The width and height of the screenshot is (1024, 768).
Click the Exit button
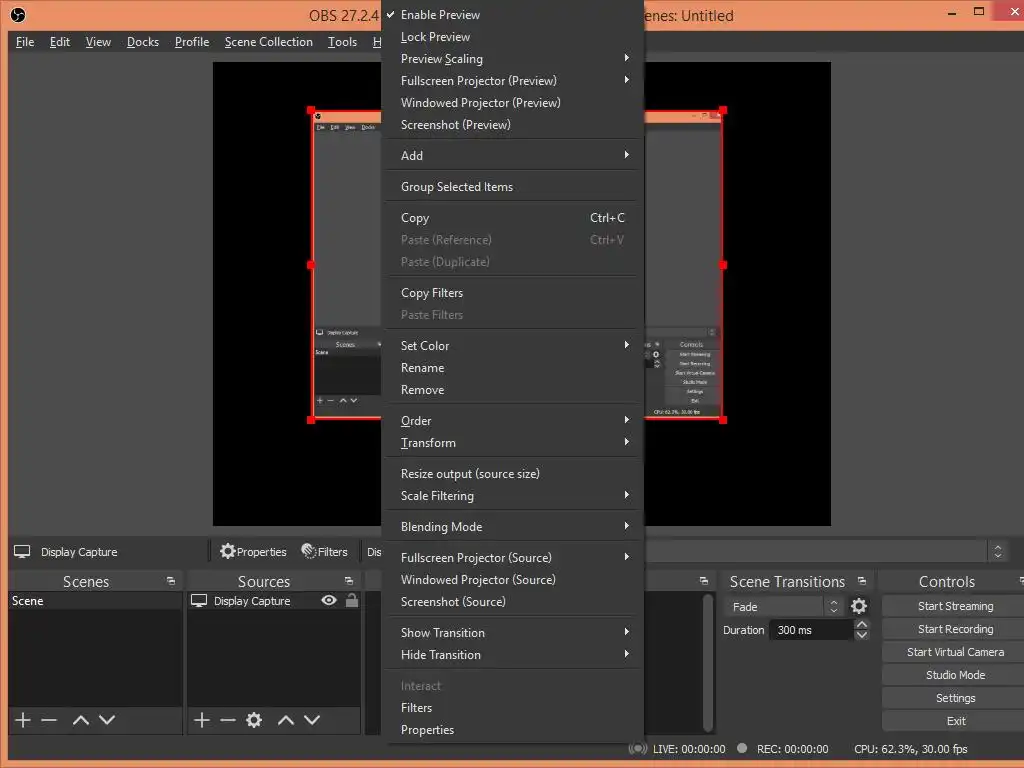(955, 721)
